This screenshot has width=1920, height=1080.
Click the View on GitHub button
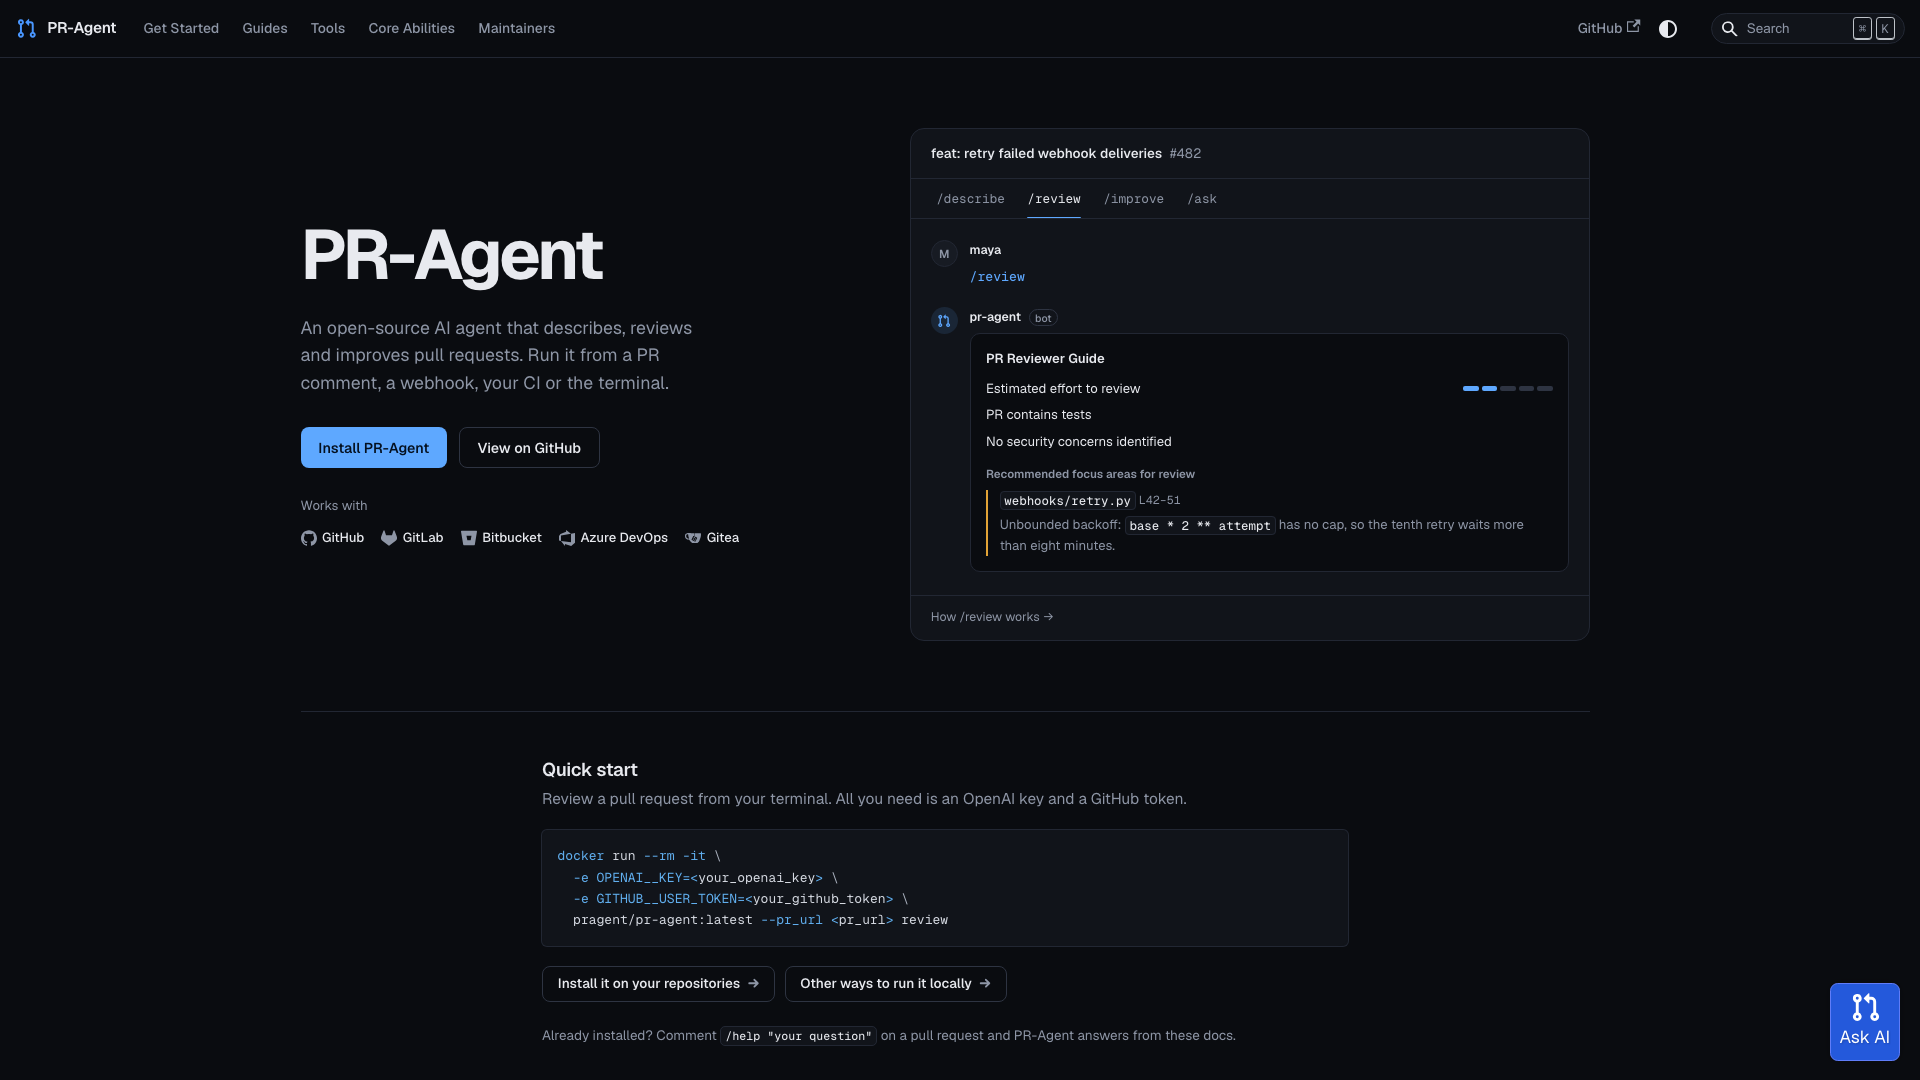click(529, 448)
